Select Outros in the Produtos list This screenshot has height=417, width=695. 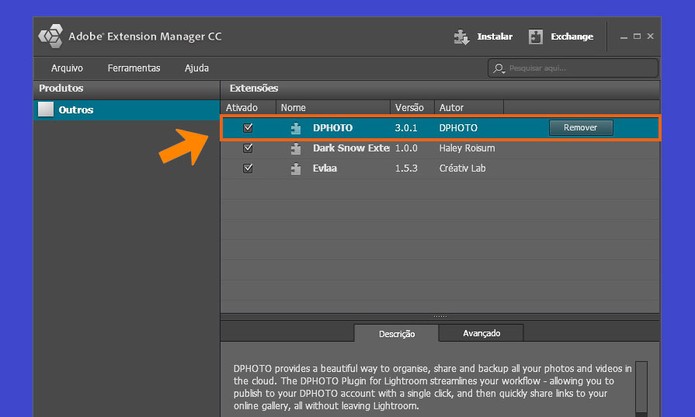point(127,110)
